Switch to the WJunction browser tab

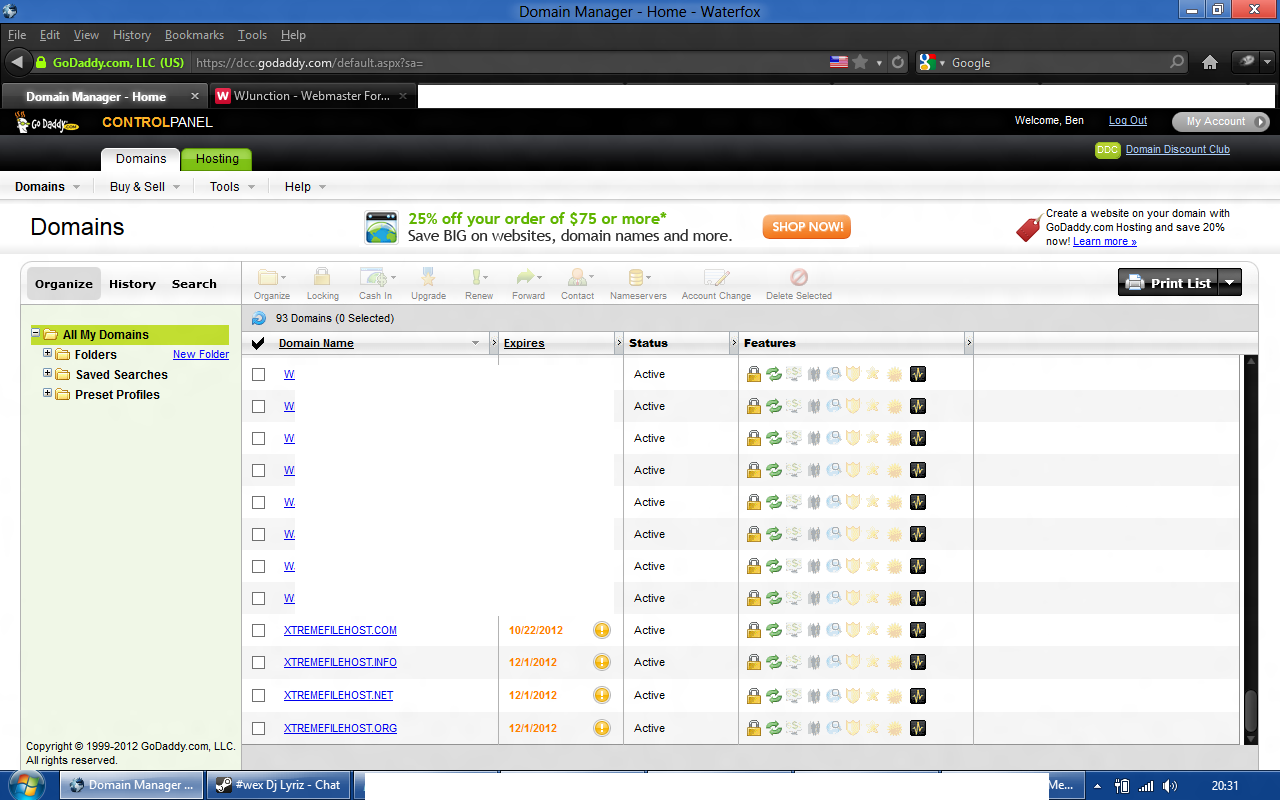click(313, 96)
